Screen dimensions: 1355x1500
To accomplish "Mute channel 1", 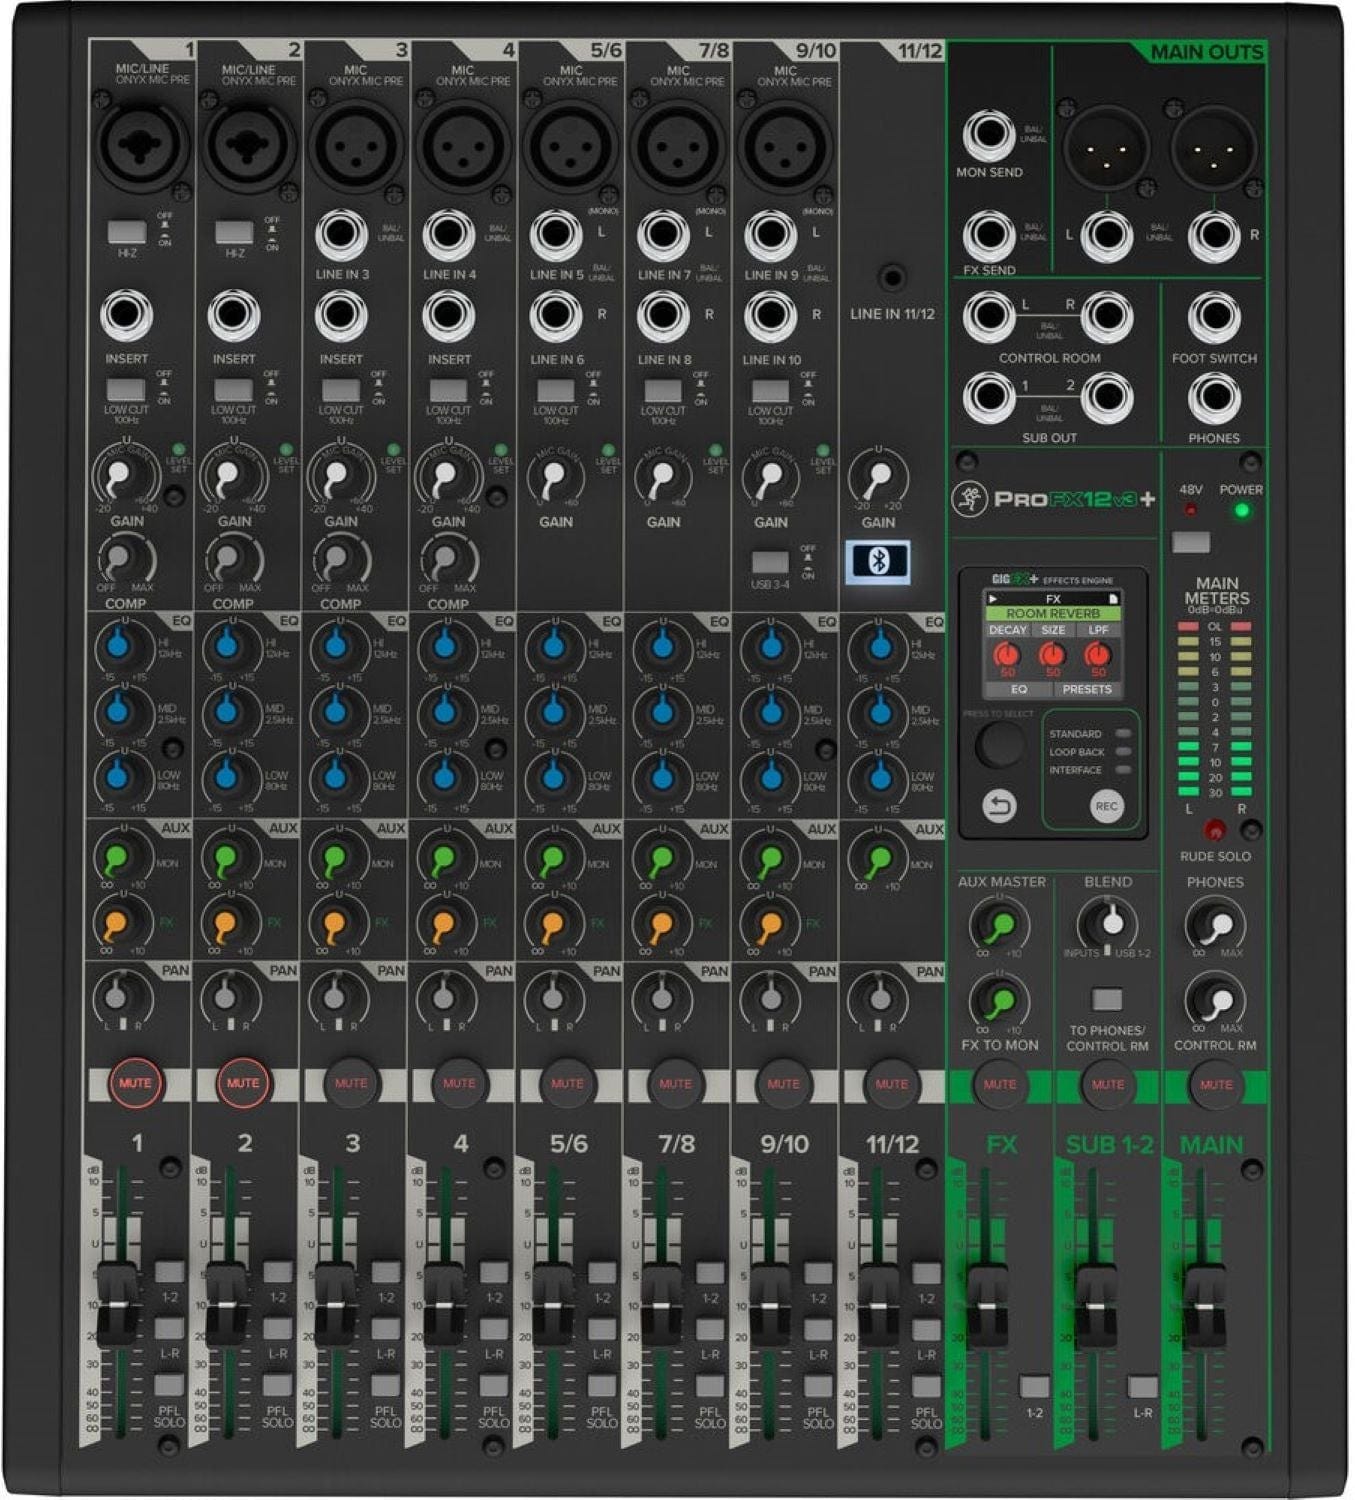I will pos(135,1083).
